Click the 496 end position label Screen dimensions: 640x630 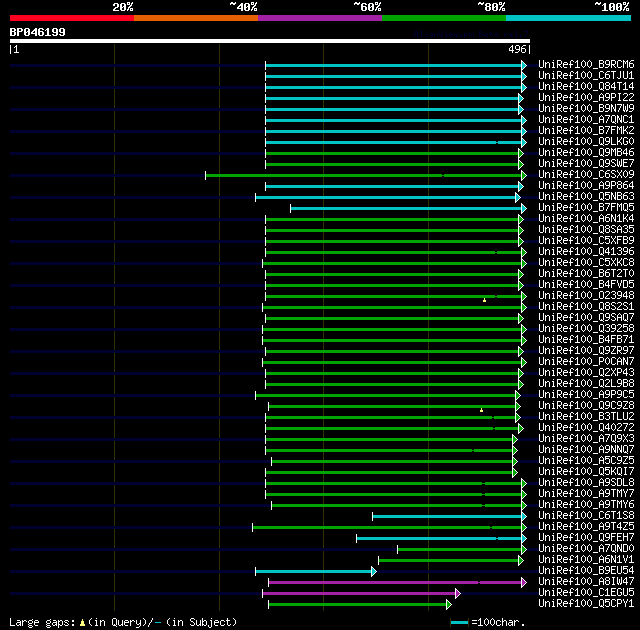click(517, 49)
